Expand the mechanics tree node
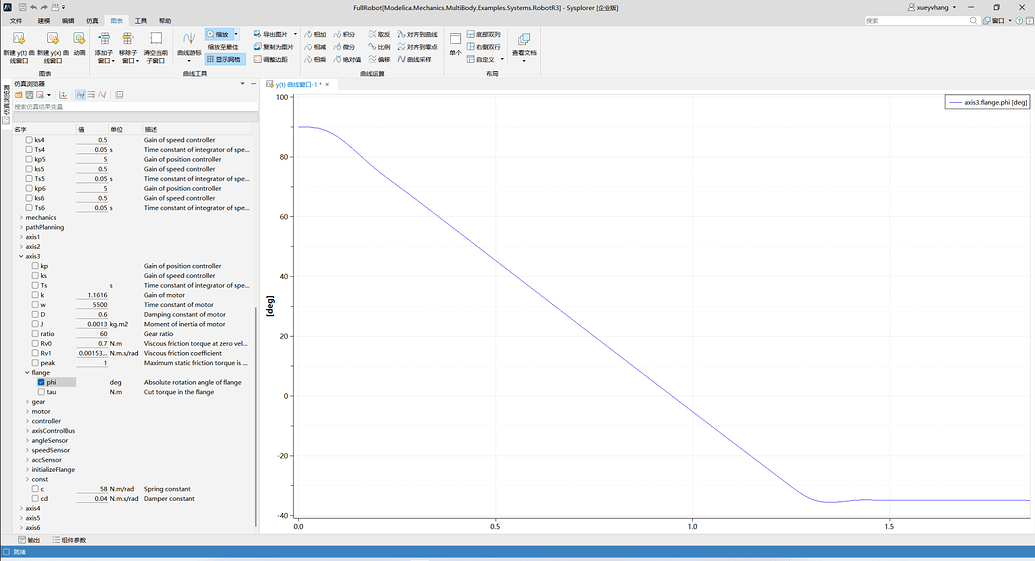The width and height of the screenshot is (1035, 561). [x=21, y=217]
